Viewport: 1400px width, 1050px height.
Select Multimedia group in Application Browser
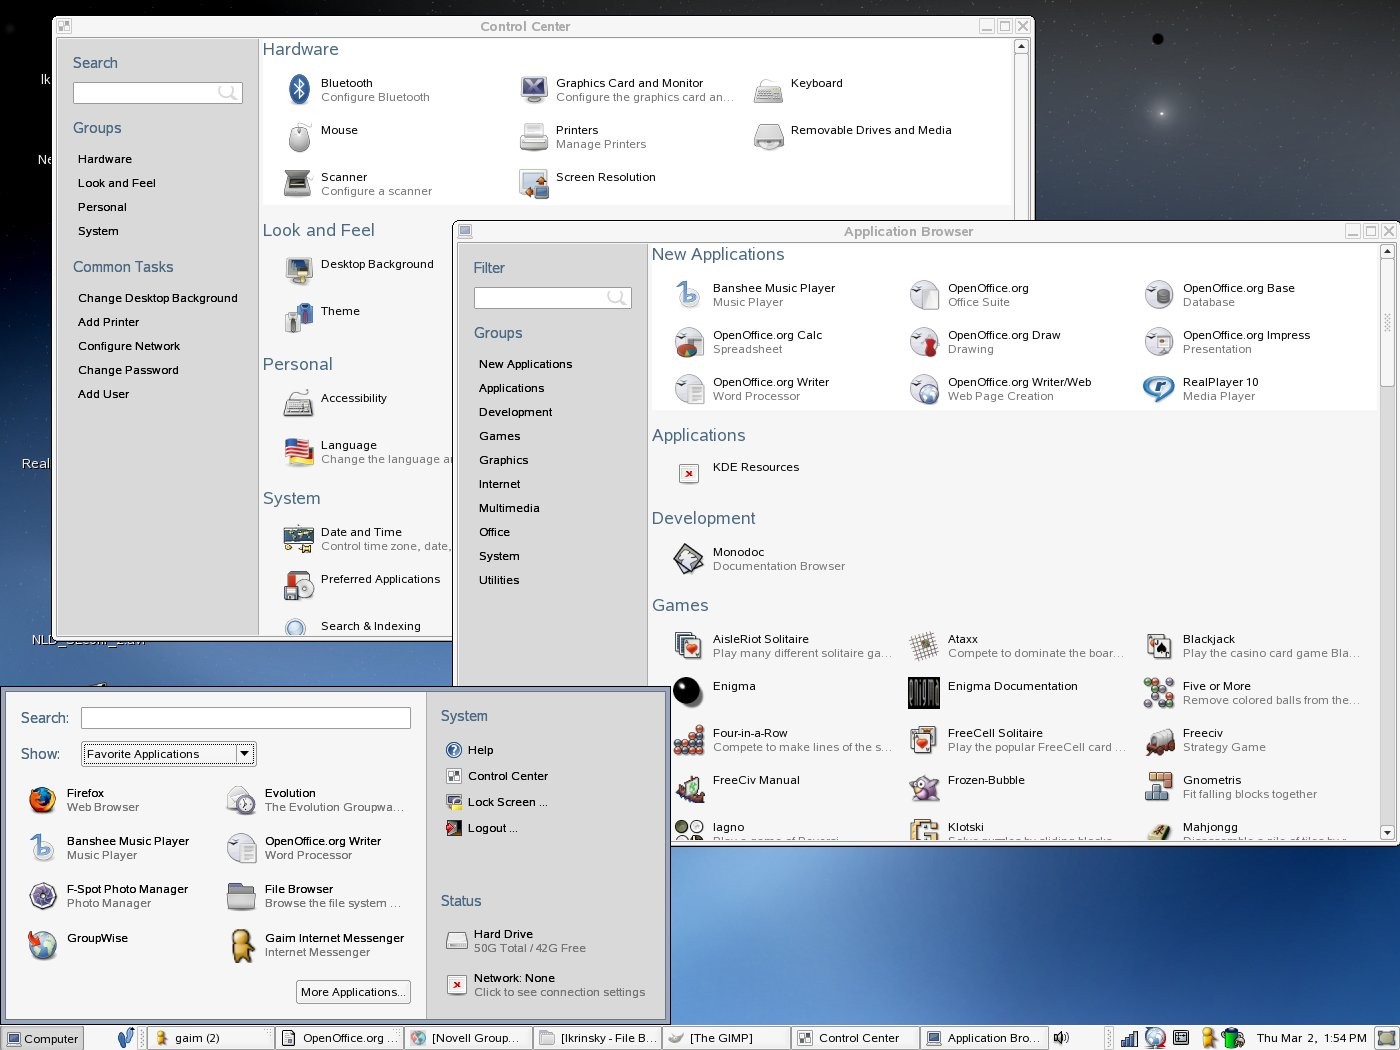pos(509,508)
